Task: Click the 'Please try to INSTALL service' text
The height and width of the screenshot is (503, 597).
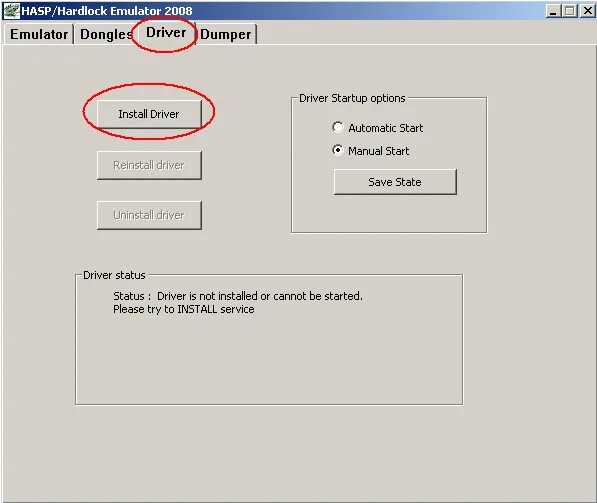Action: pyautogui.click(x=184, y=309)
